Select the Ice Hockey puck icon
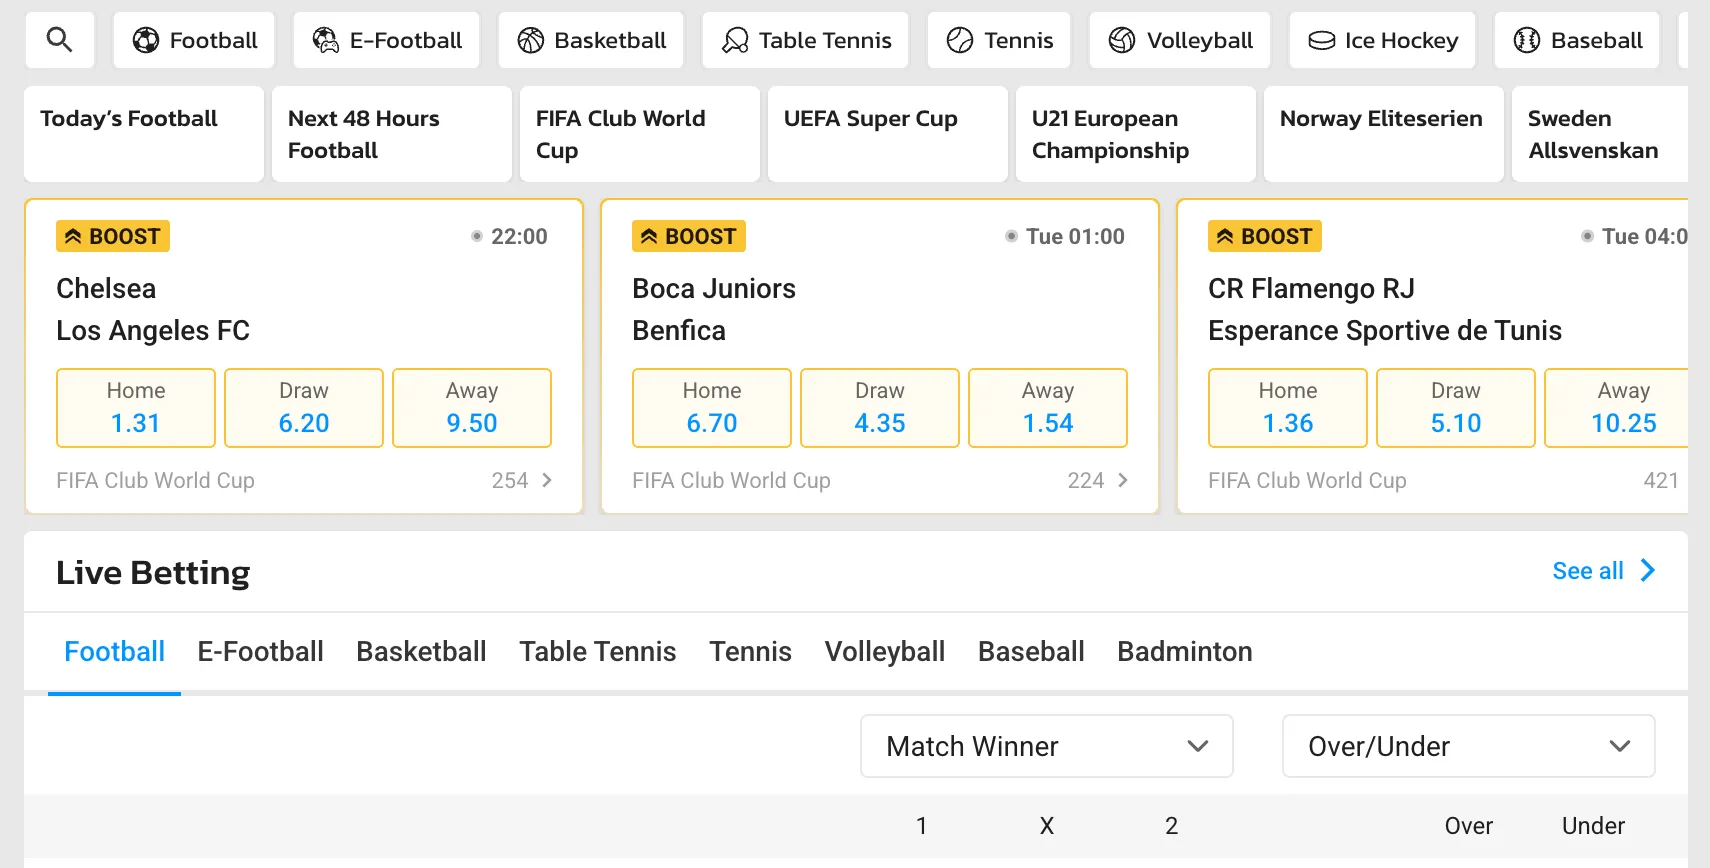The height and width of the screenshot is (868, 1710). pyautogui.click(x=1322, y=40)
